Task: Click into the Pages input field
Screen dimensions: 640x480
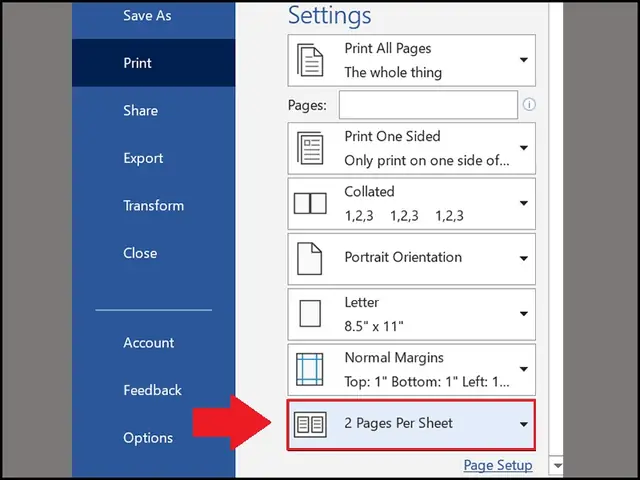Action: pos(428,105)
